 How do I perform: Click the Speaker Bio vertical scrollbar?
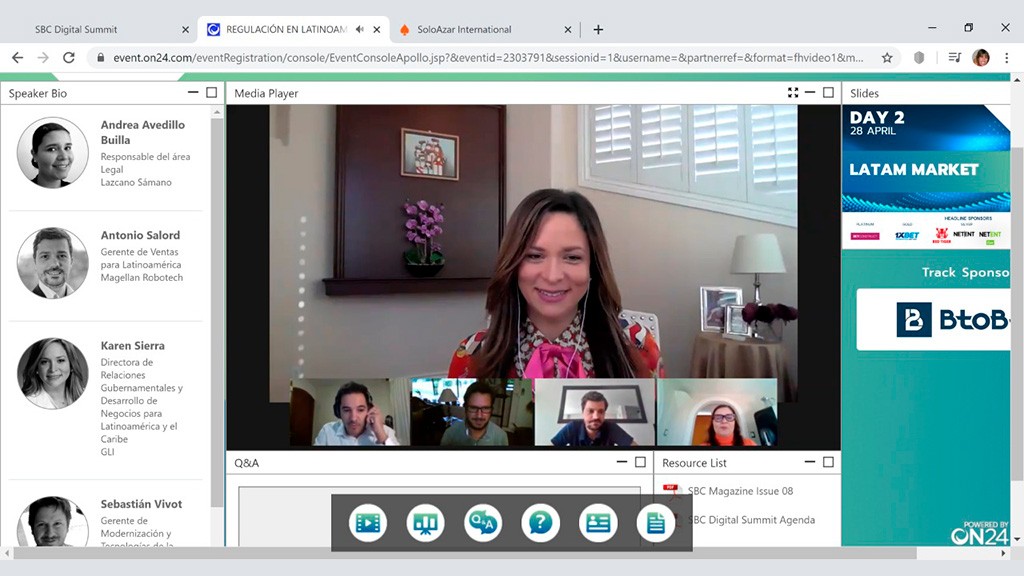tap(217, 300)
